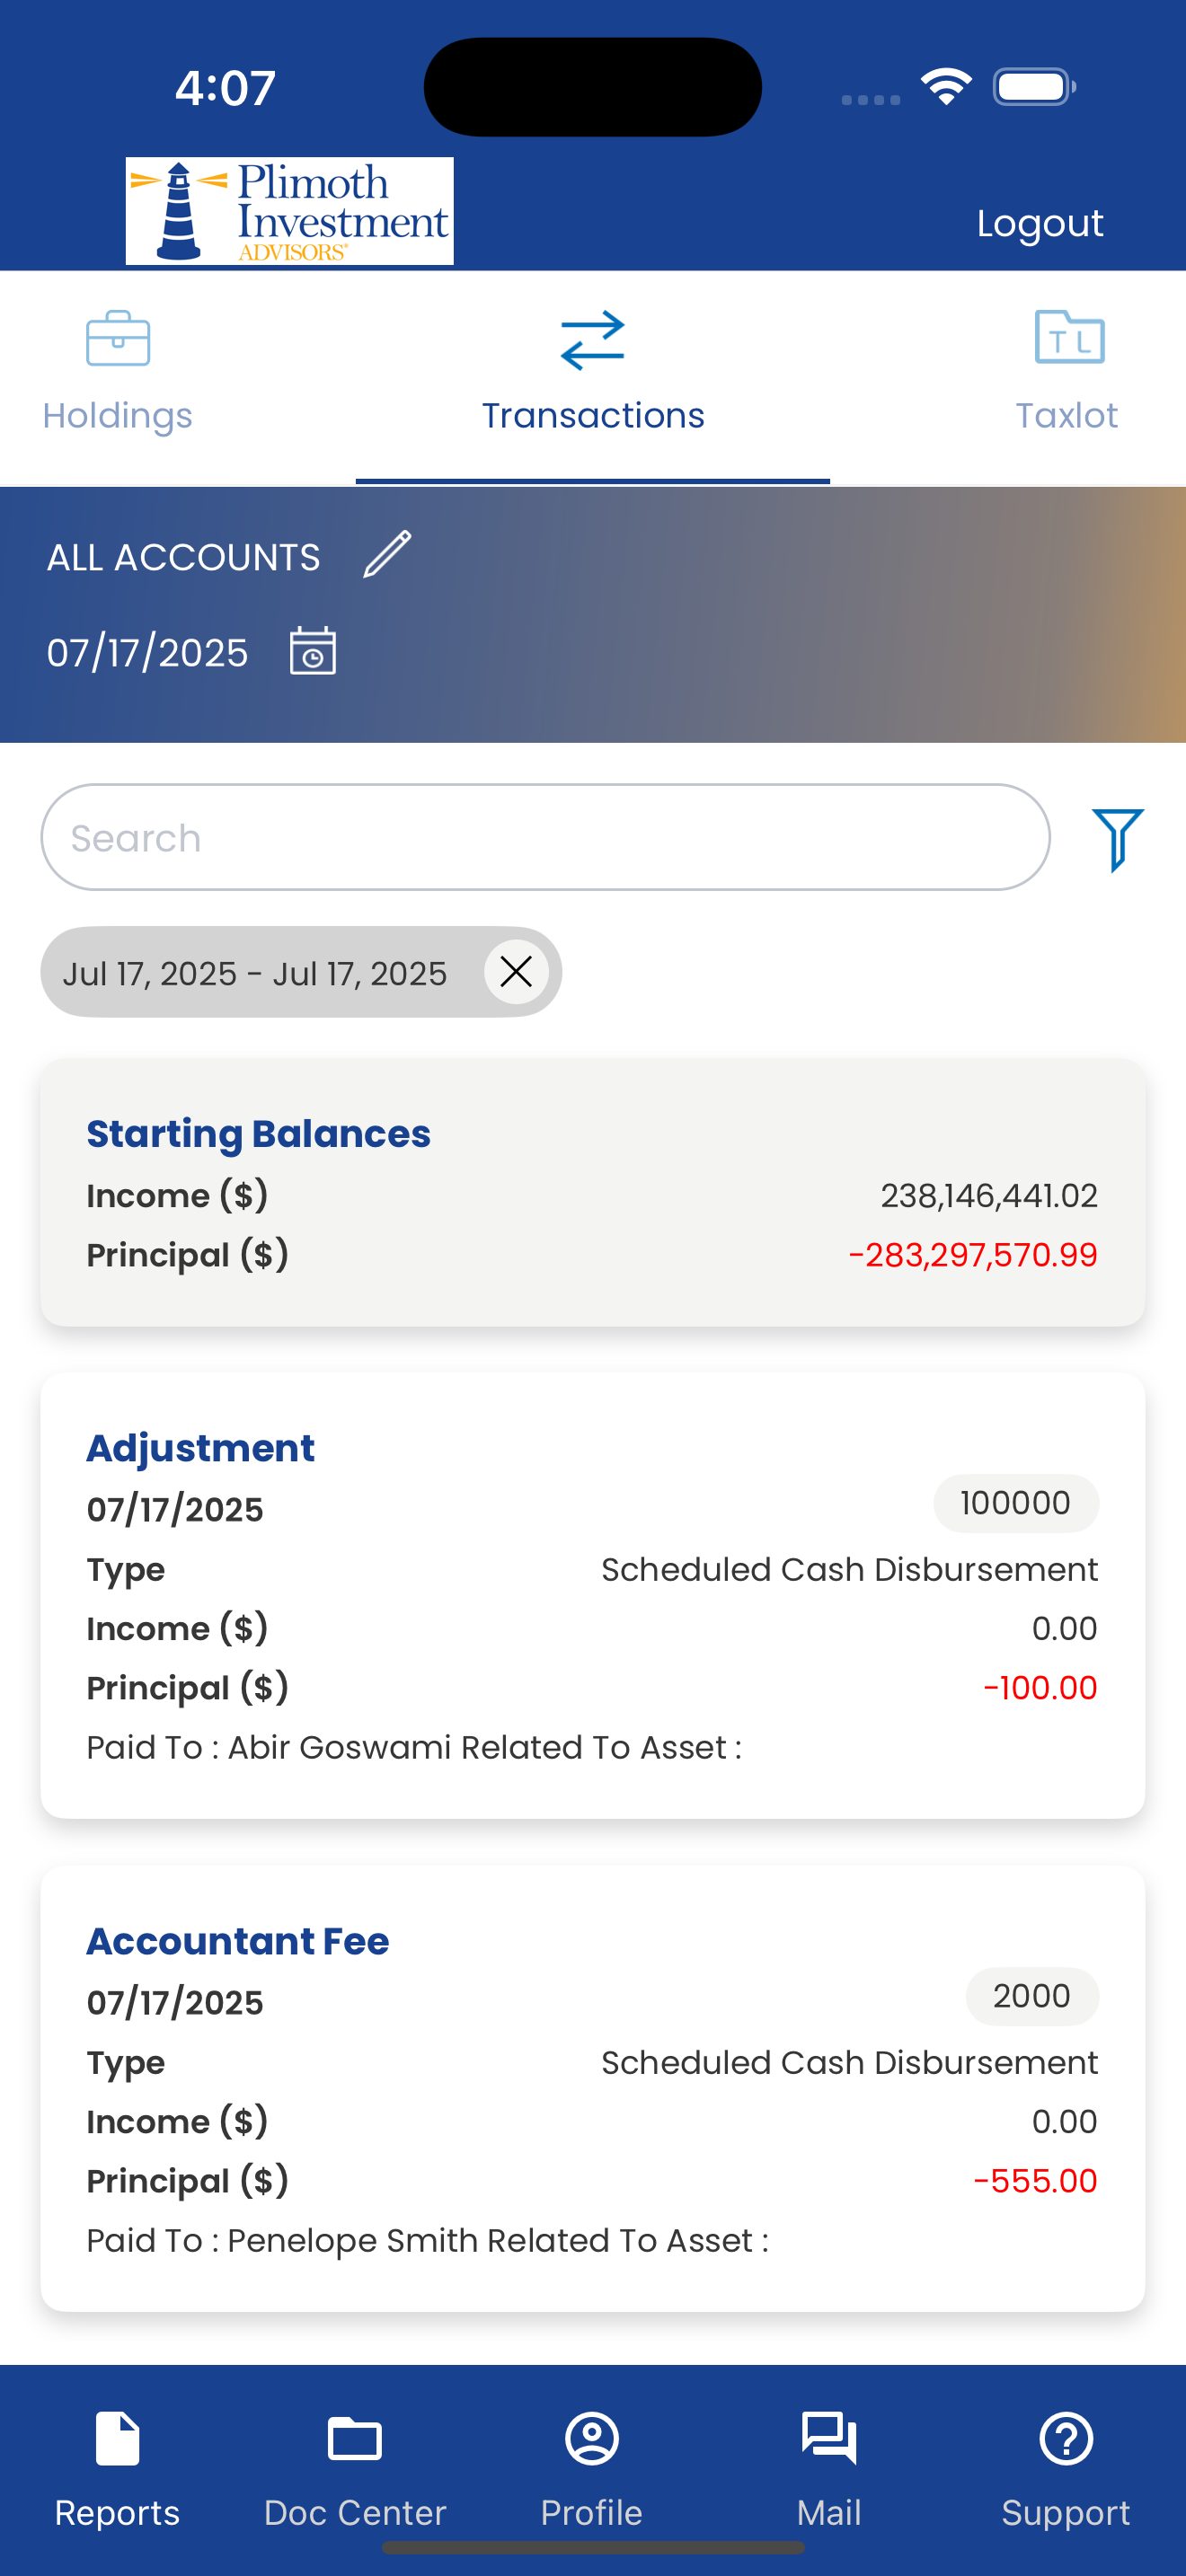Select the Transactions arrows icon

pos(593,340)
